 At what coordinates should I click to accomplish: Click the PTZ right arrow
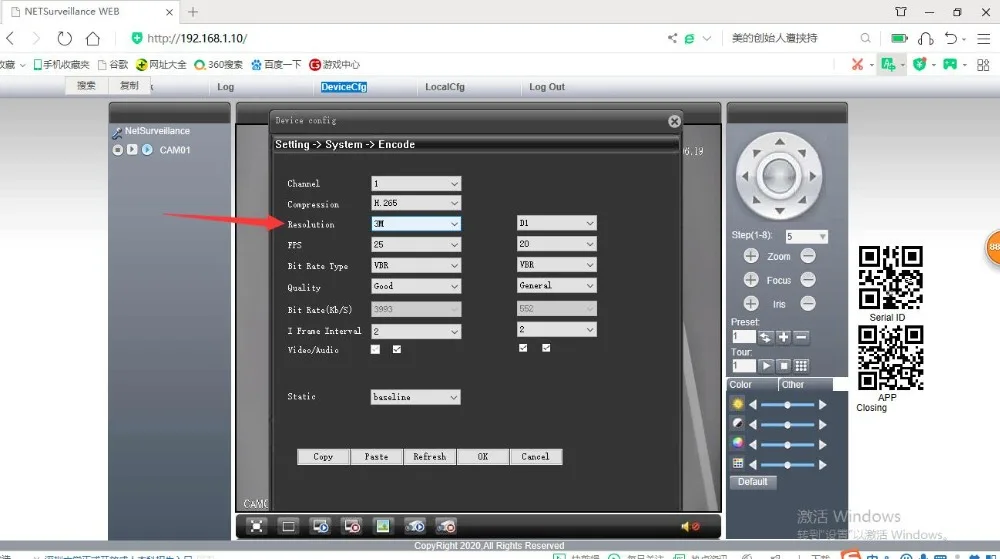pos(813,177)
